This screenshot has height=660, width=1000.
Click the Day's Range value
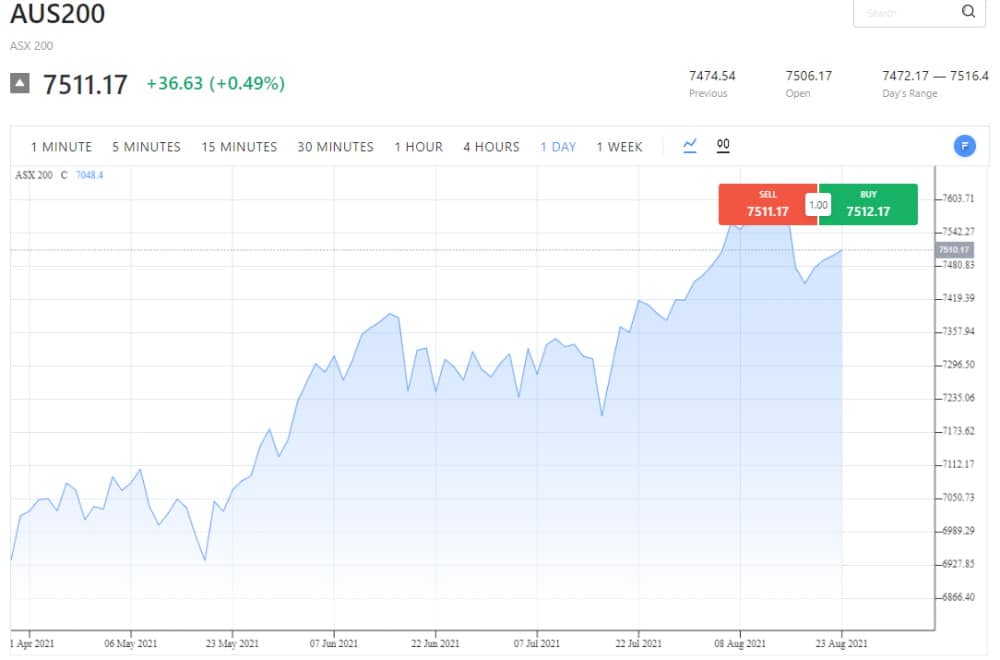point(935,76)
